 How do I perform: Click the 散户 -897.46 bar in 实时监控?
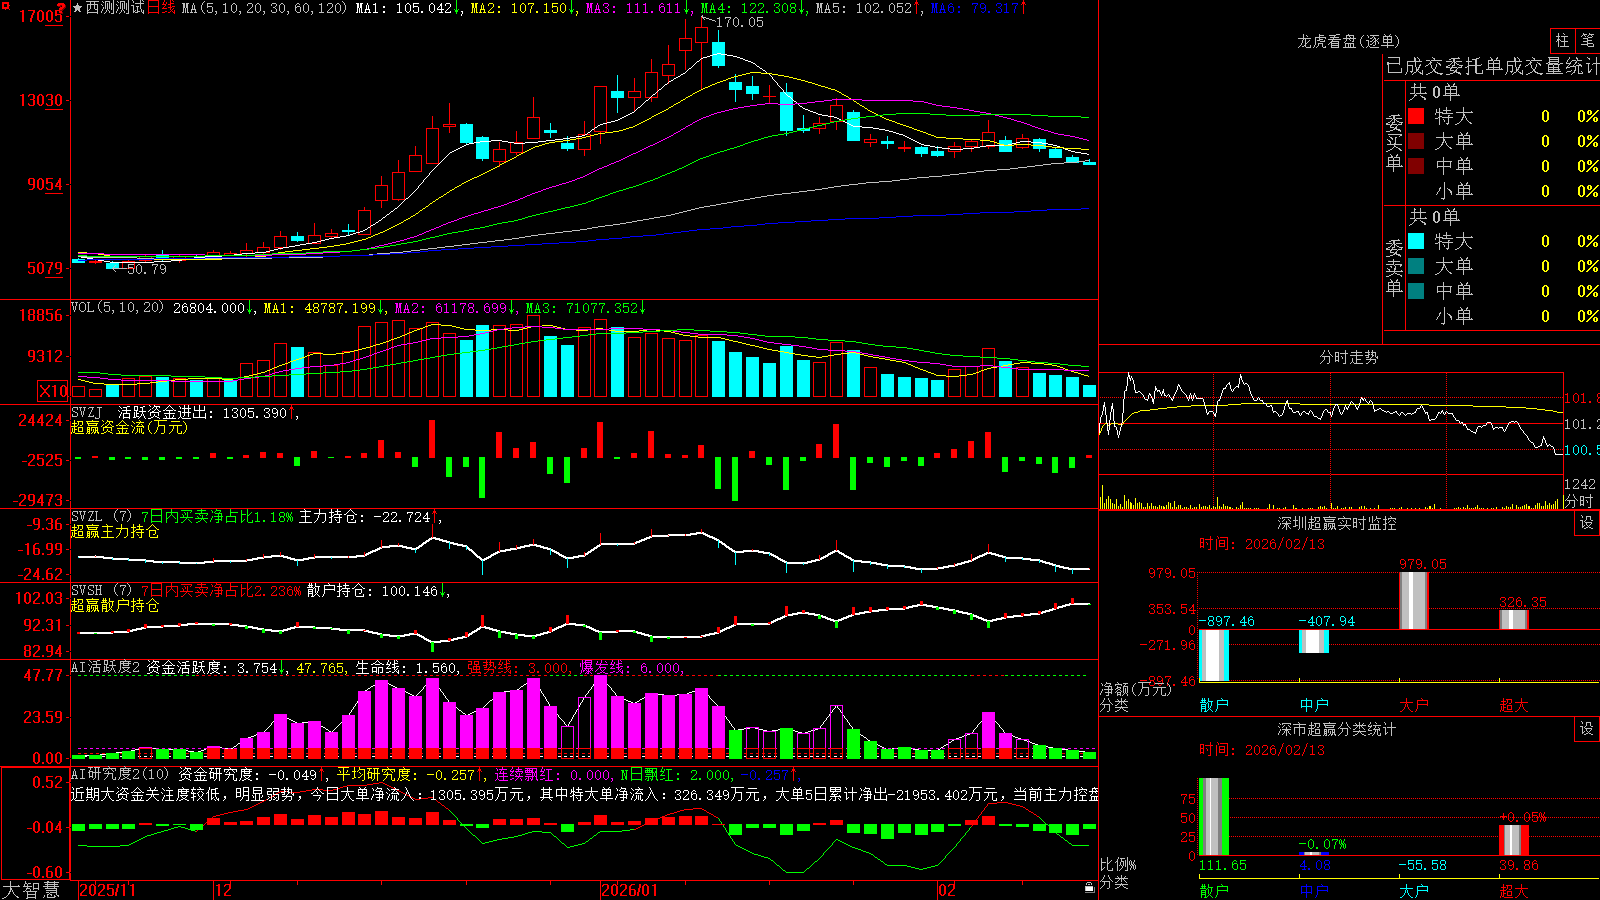point(1213,655)
